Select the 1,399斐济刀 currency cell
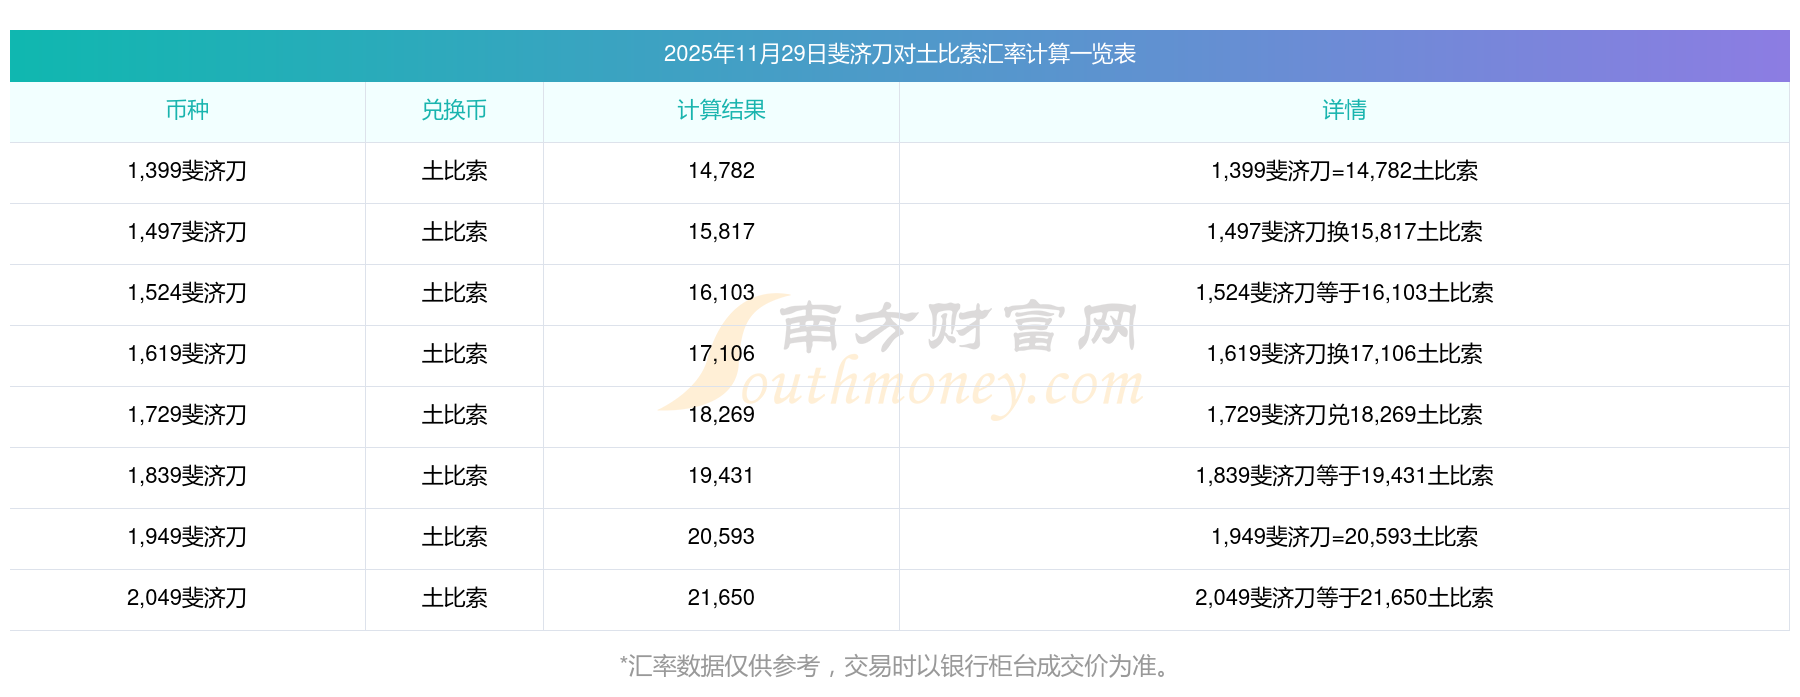Viewport: 1800px width, 697px height. pos(187,171)
